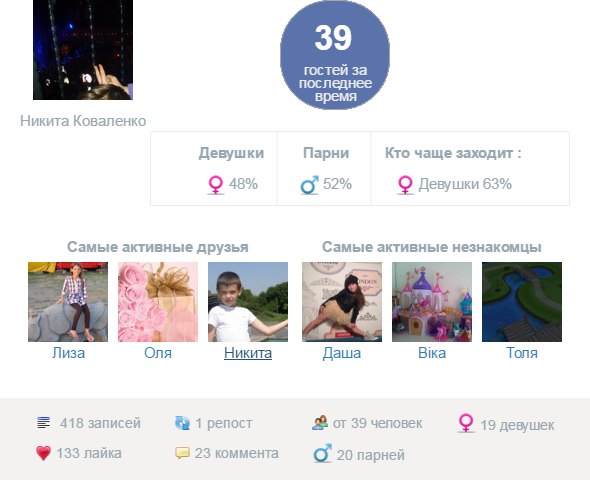Click the female icon next to Девушки 63%
This screenshot has height=480, width=590.
(405, 185)
